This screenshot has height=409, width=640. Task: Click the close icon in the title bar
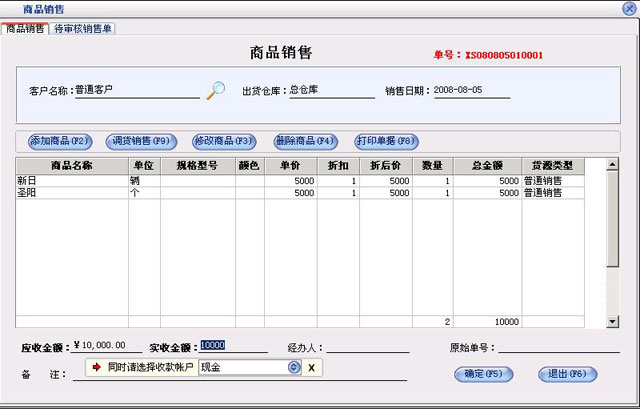coord(625,8)
